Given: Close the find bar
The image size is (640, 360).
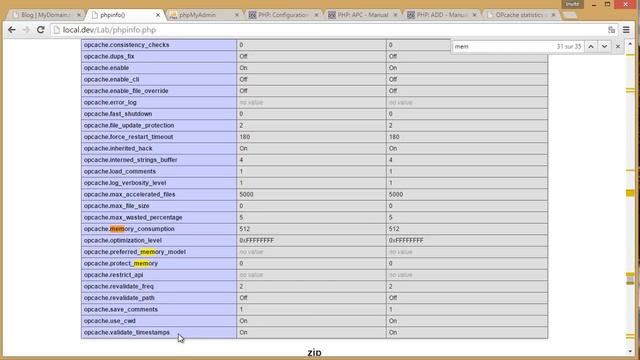Looking at the screenshot, I should click(618, 47).
